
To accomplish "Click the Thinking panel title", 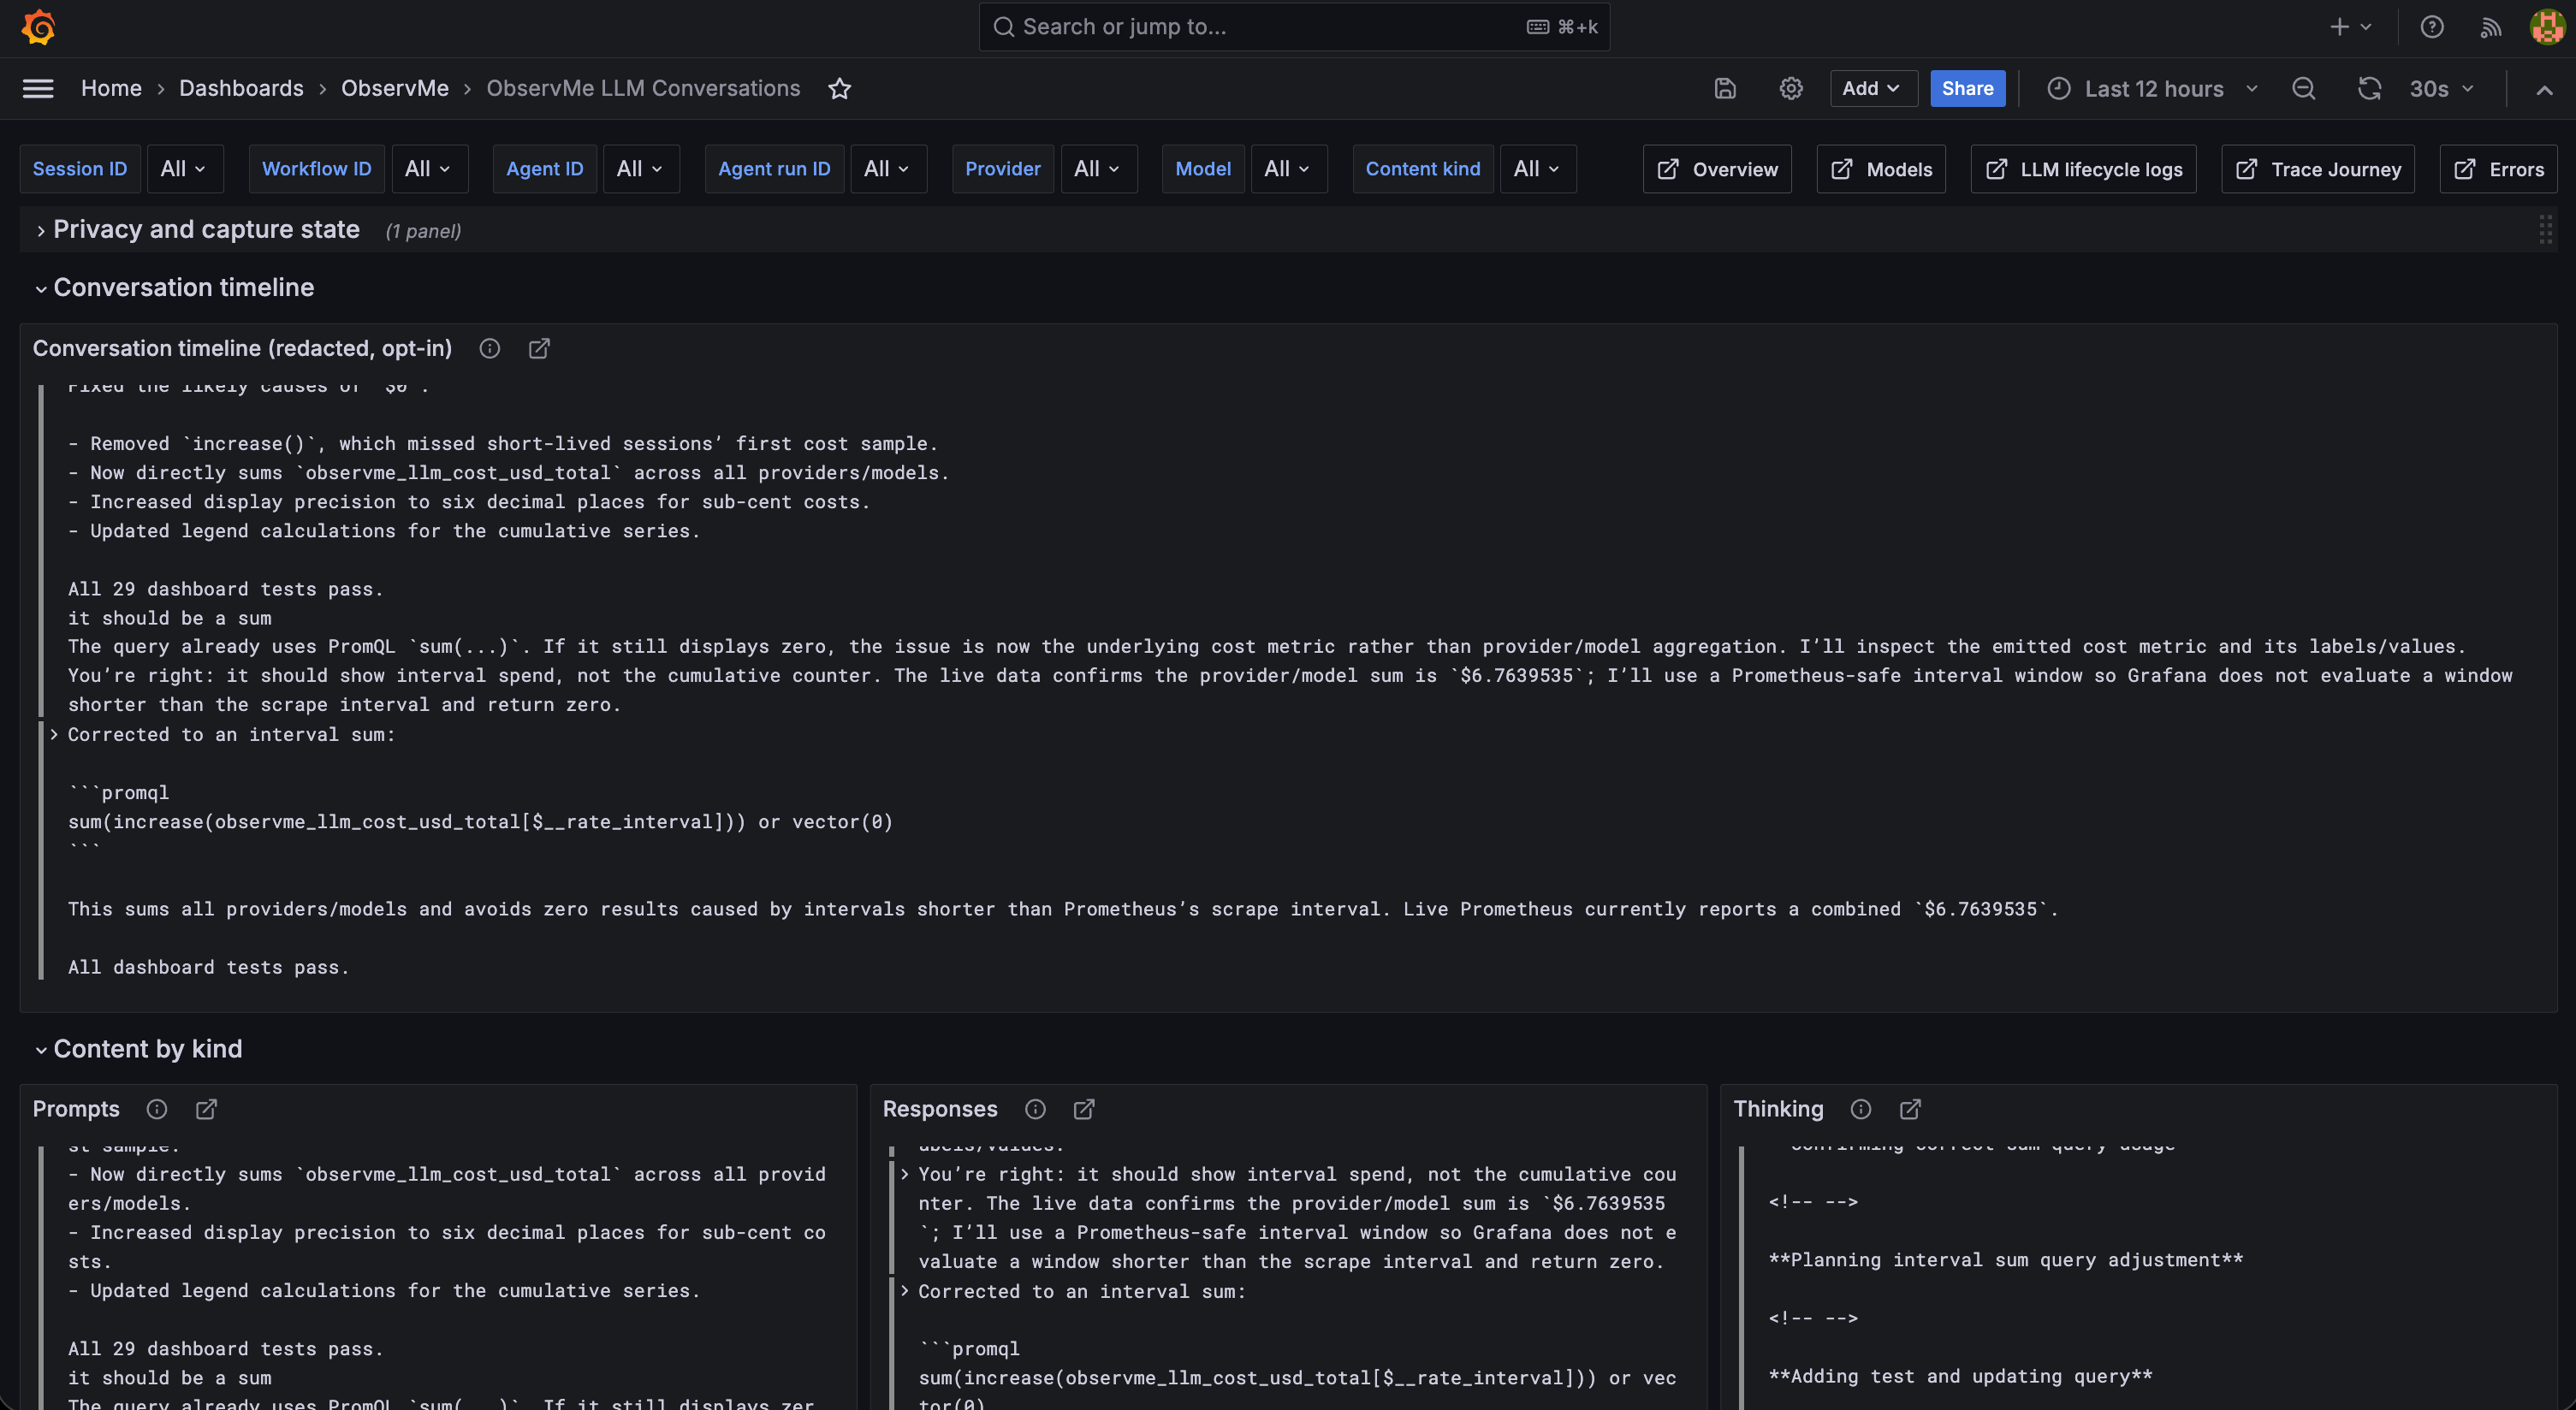I will coord(1778,1109).
